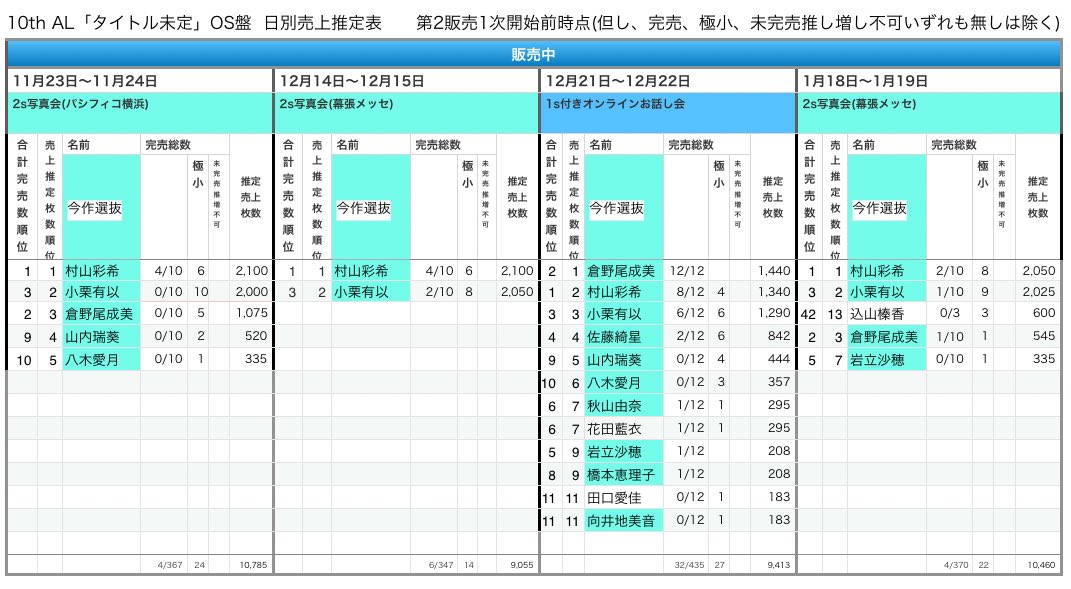
Task: Click the sold-out ratio 0/3
Action: coord(950,313)
